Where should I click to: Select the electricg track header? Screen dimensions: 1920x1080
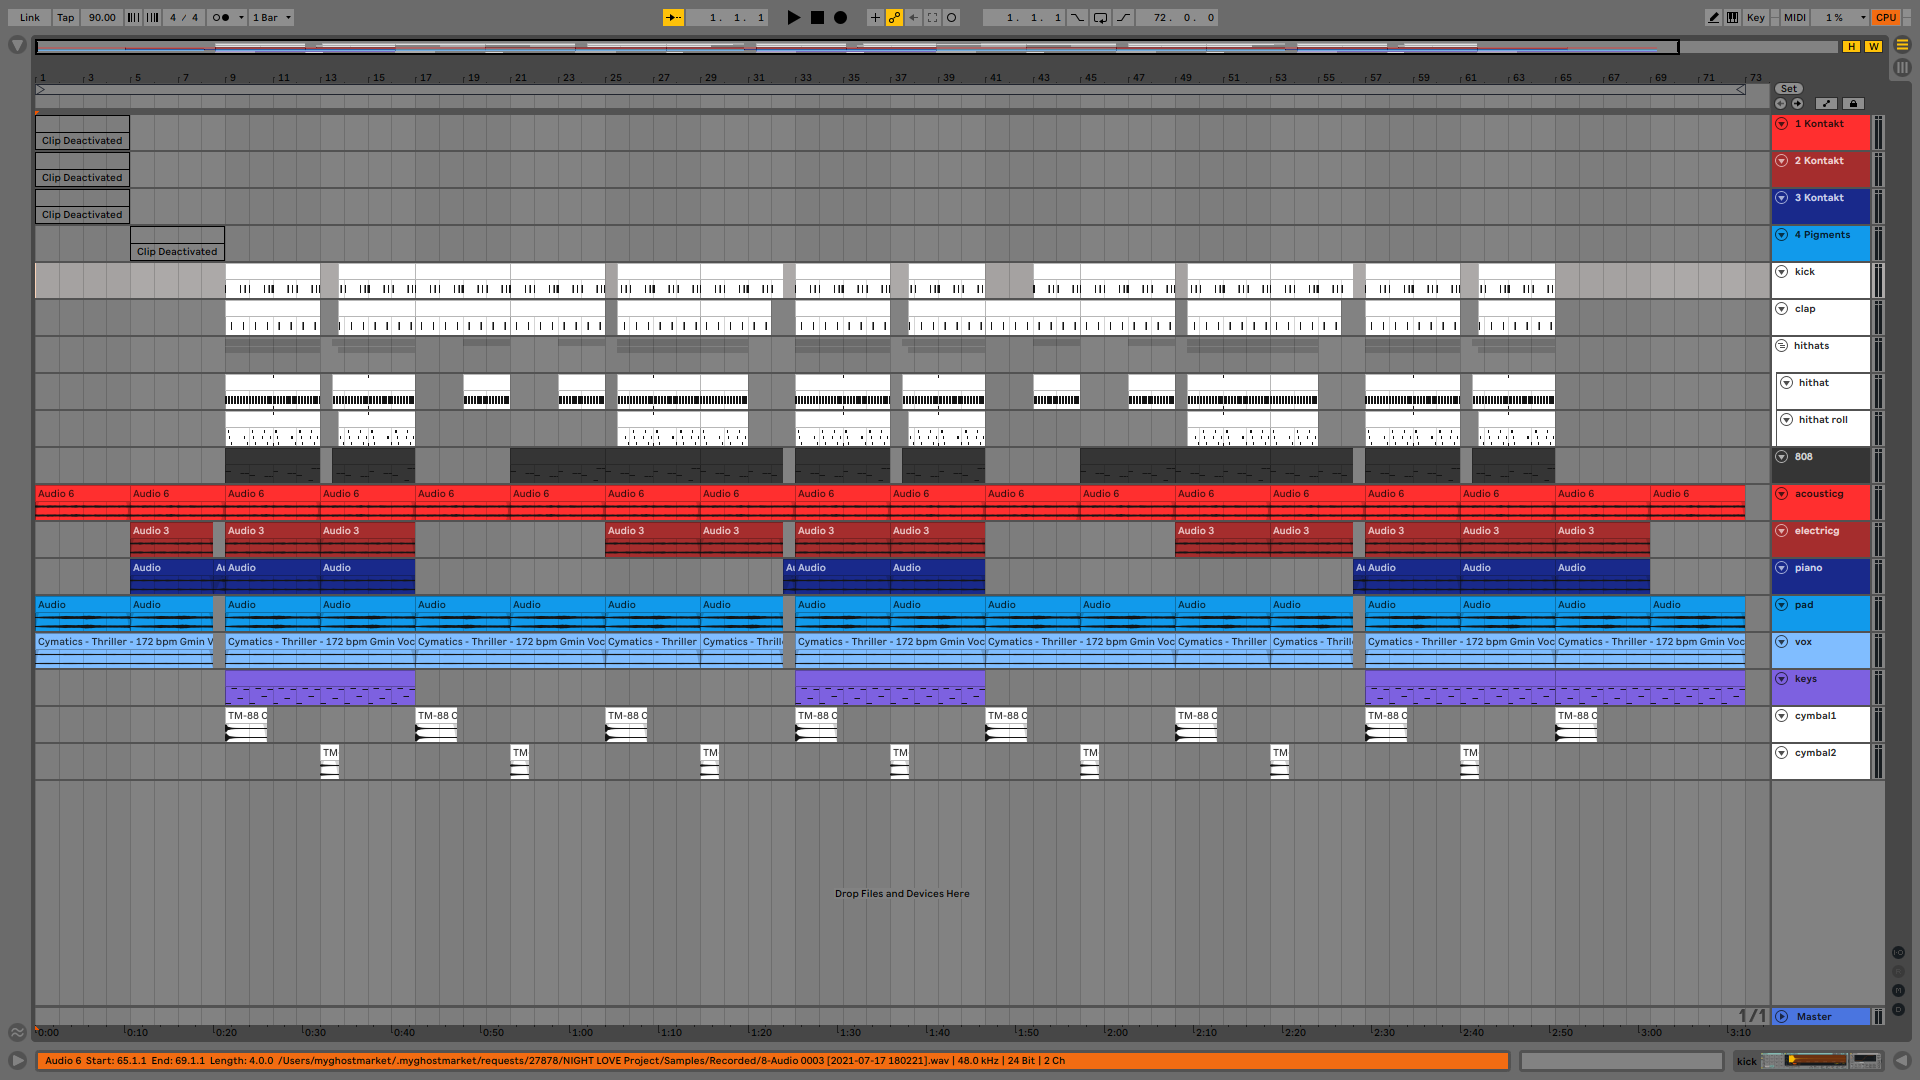tap(1820, 539)
